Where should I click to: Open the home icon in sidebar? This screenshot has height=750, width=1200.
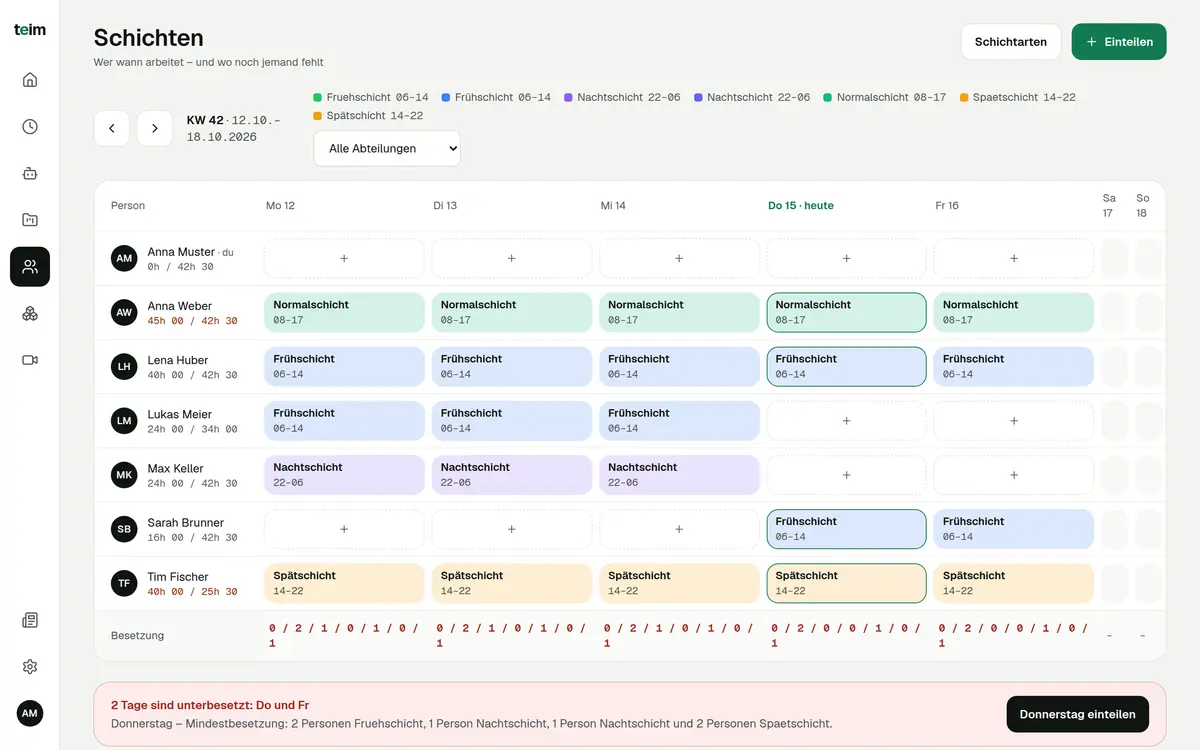coord(30,80)
